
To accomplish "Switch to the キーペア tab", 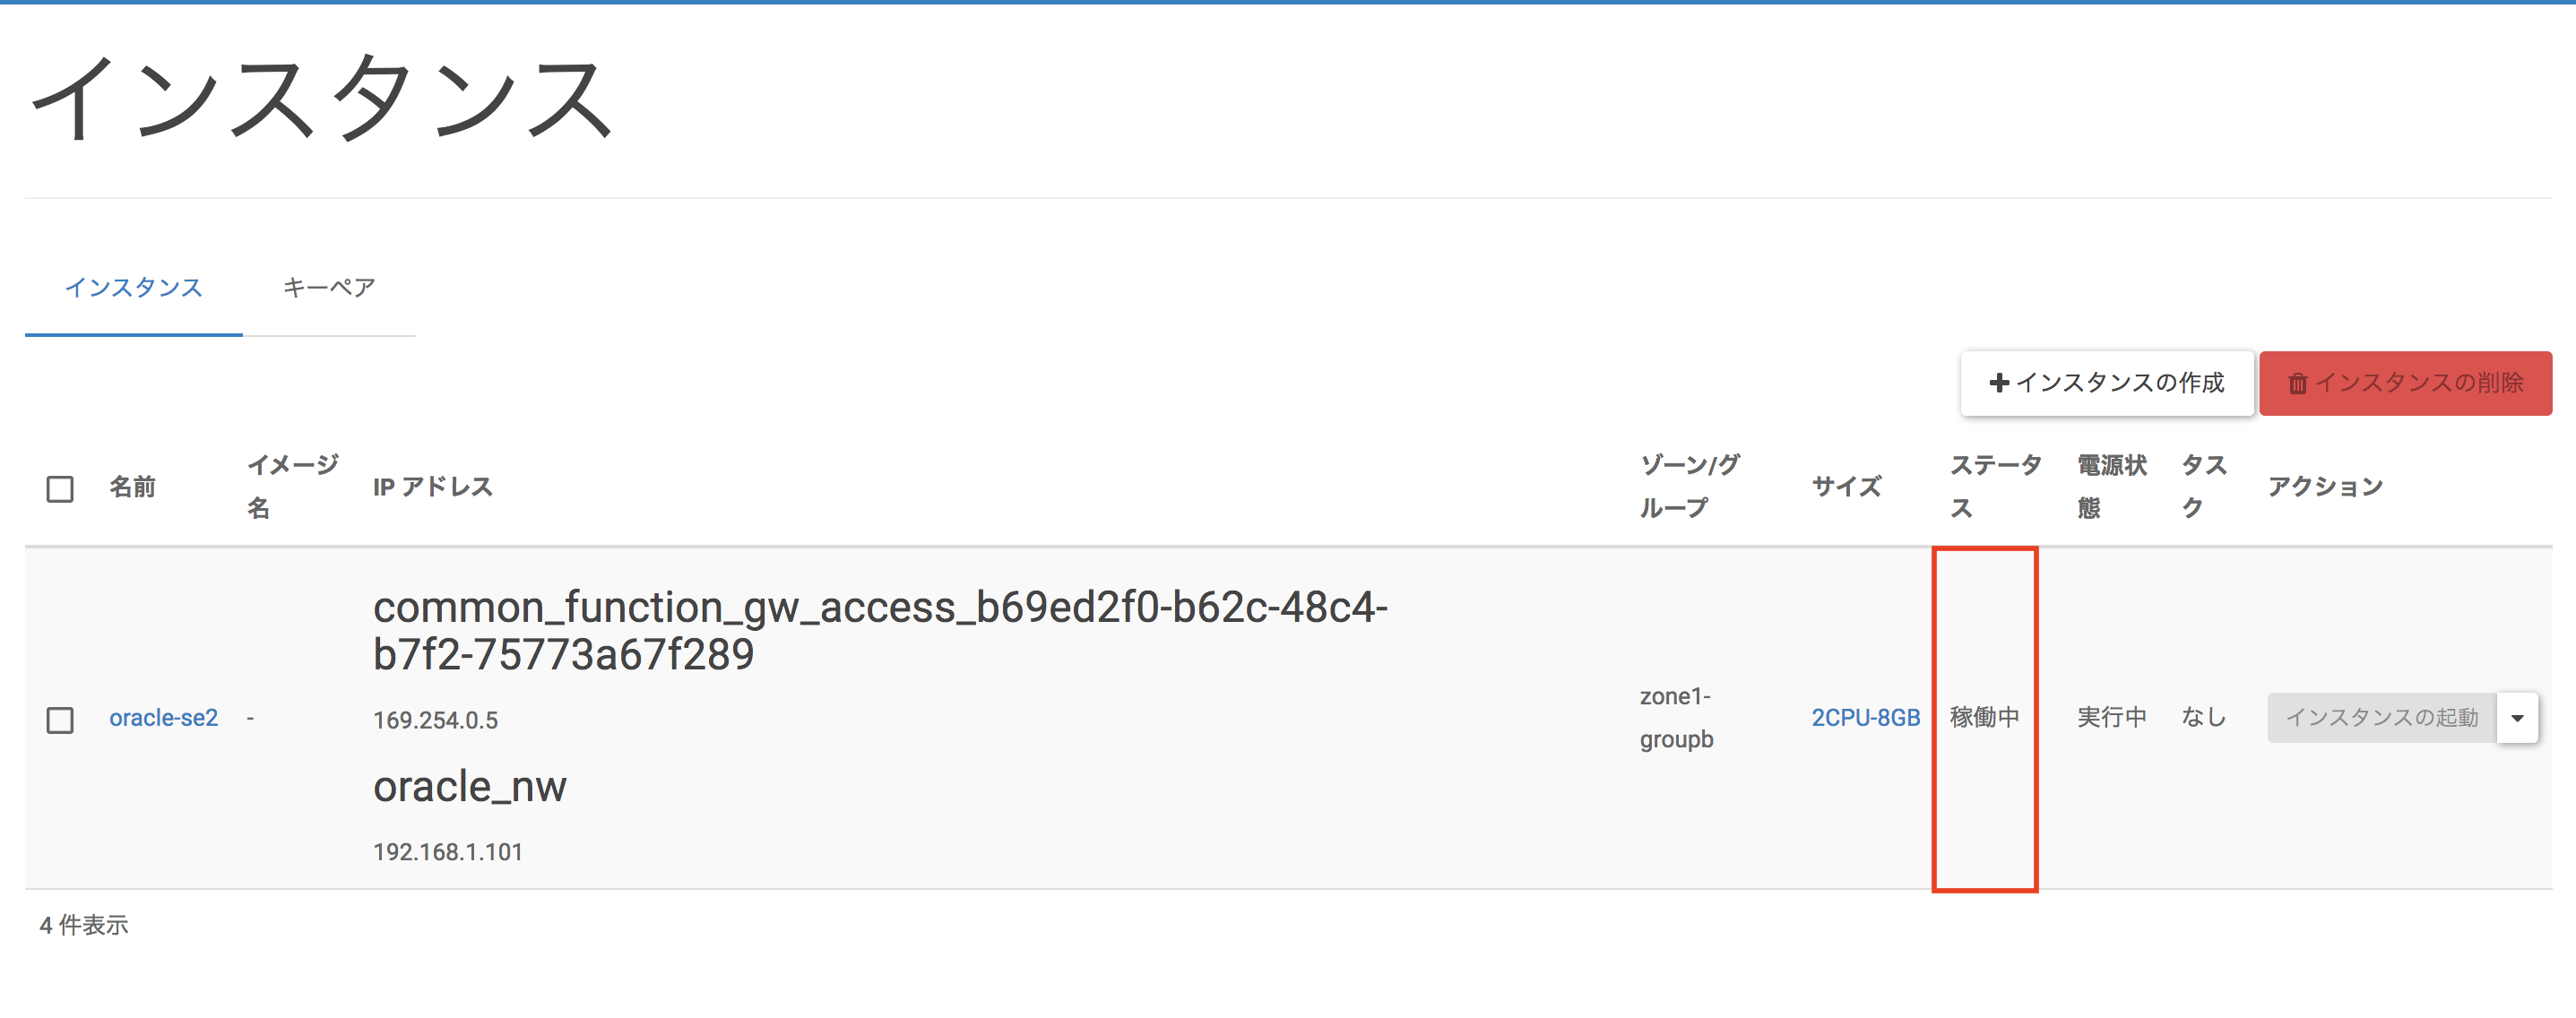I will coord(329,288).
